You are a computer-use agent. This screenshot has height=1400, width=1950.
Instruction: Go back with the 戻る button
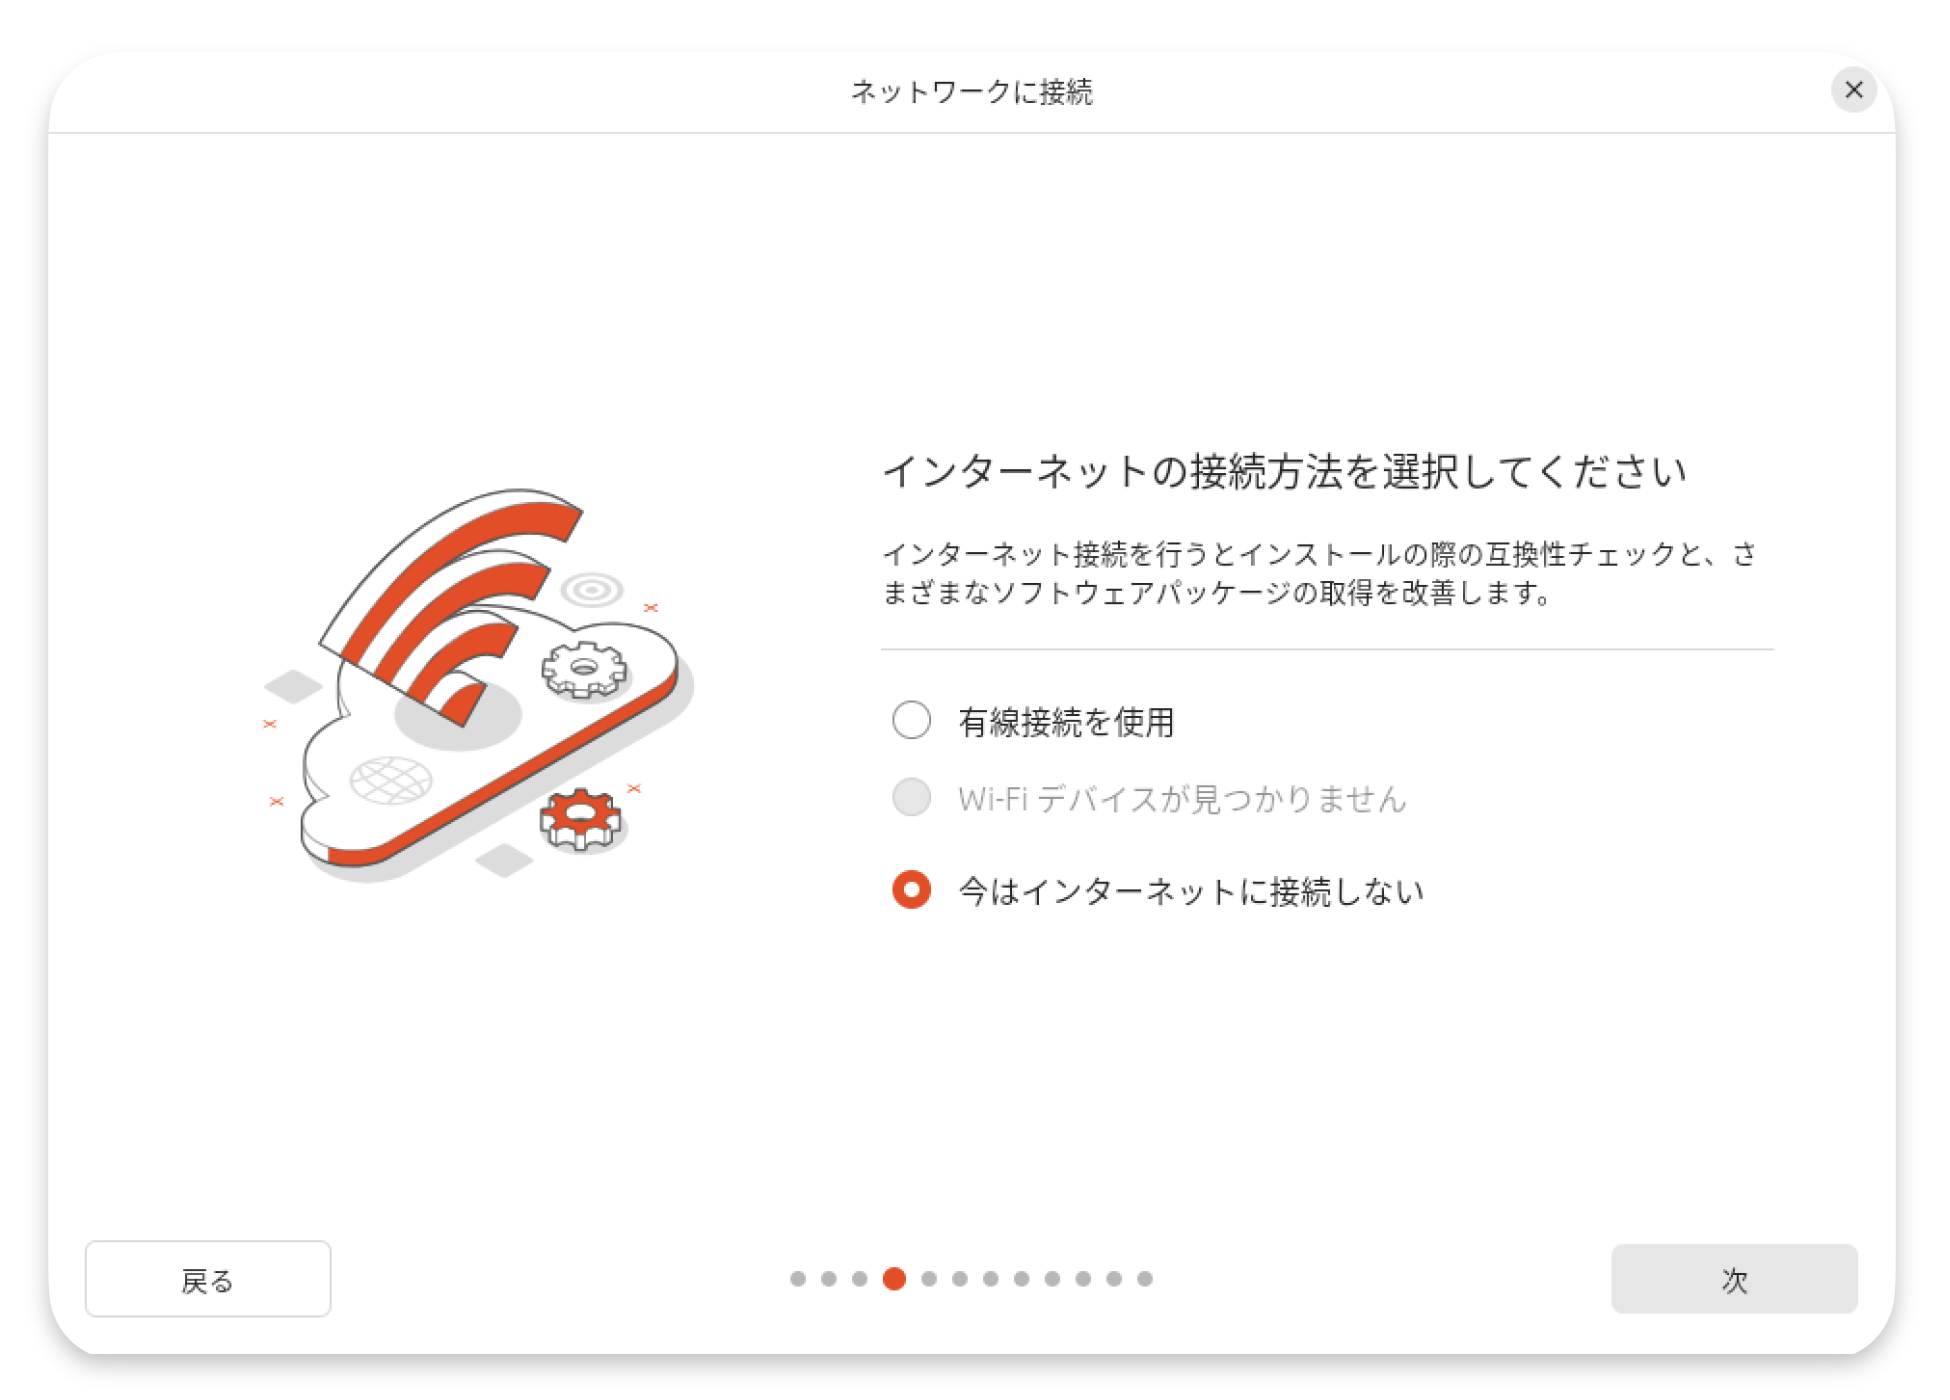point(208,1278)
